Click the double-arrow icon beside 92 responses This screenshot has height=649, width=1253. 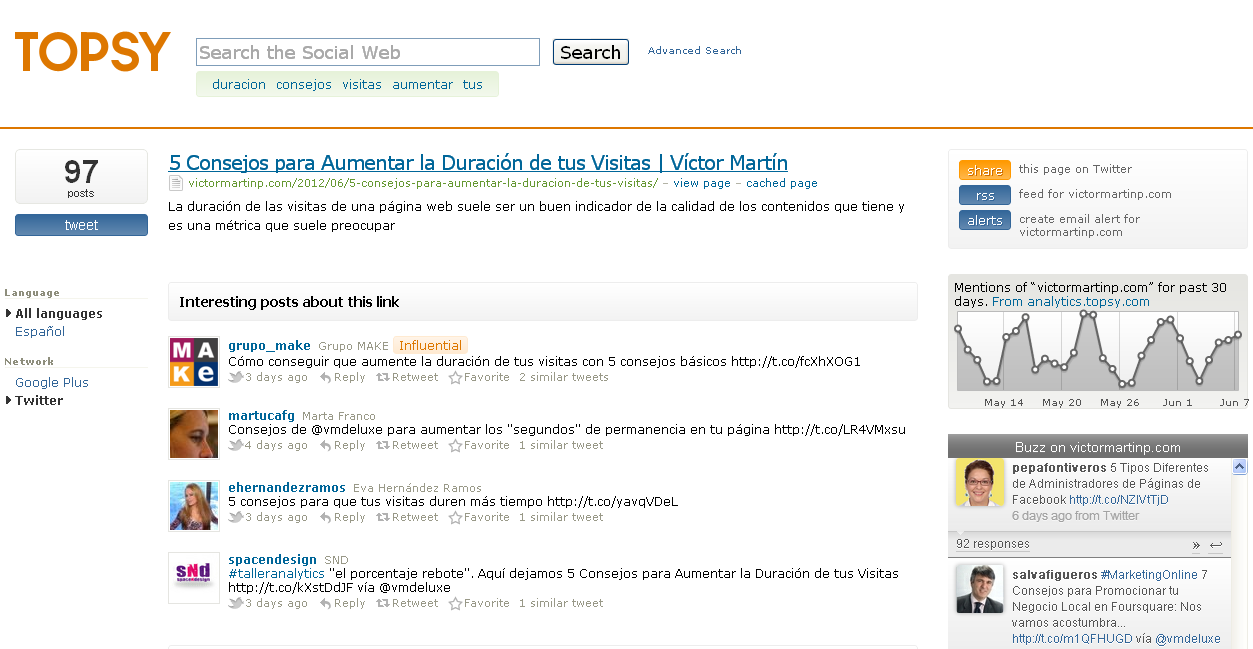point(1196,546)
